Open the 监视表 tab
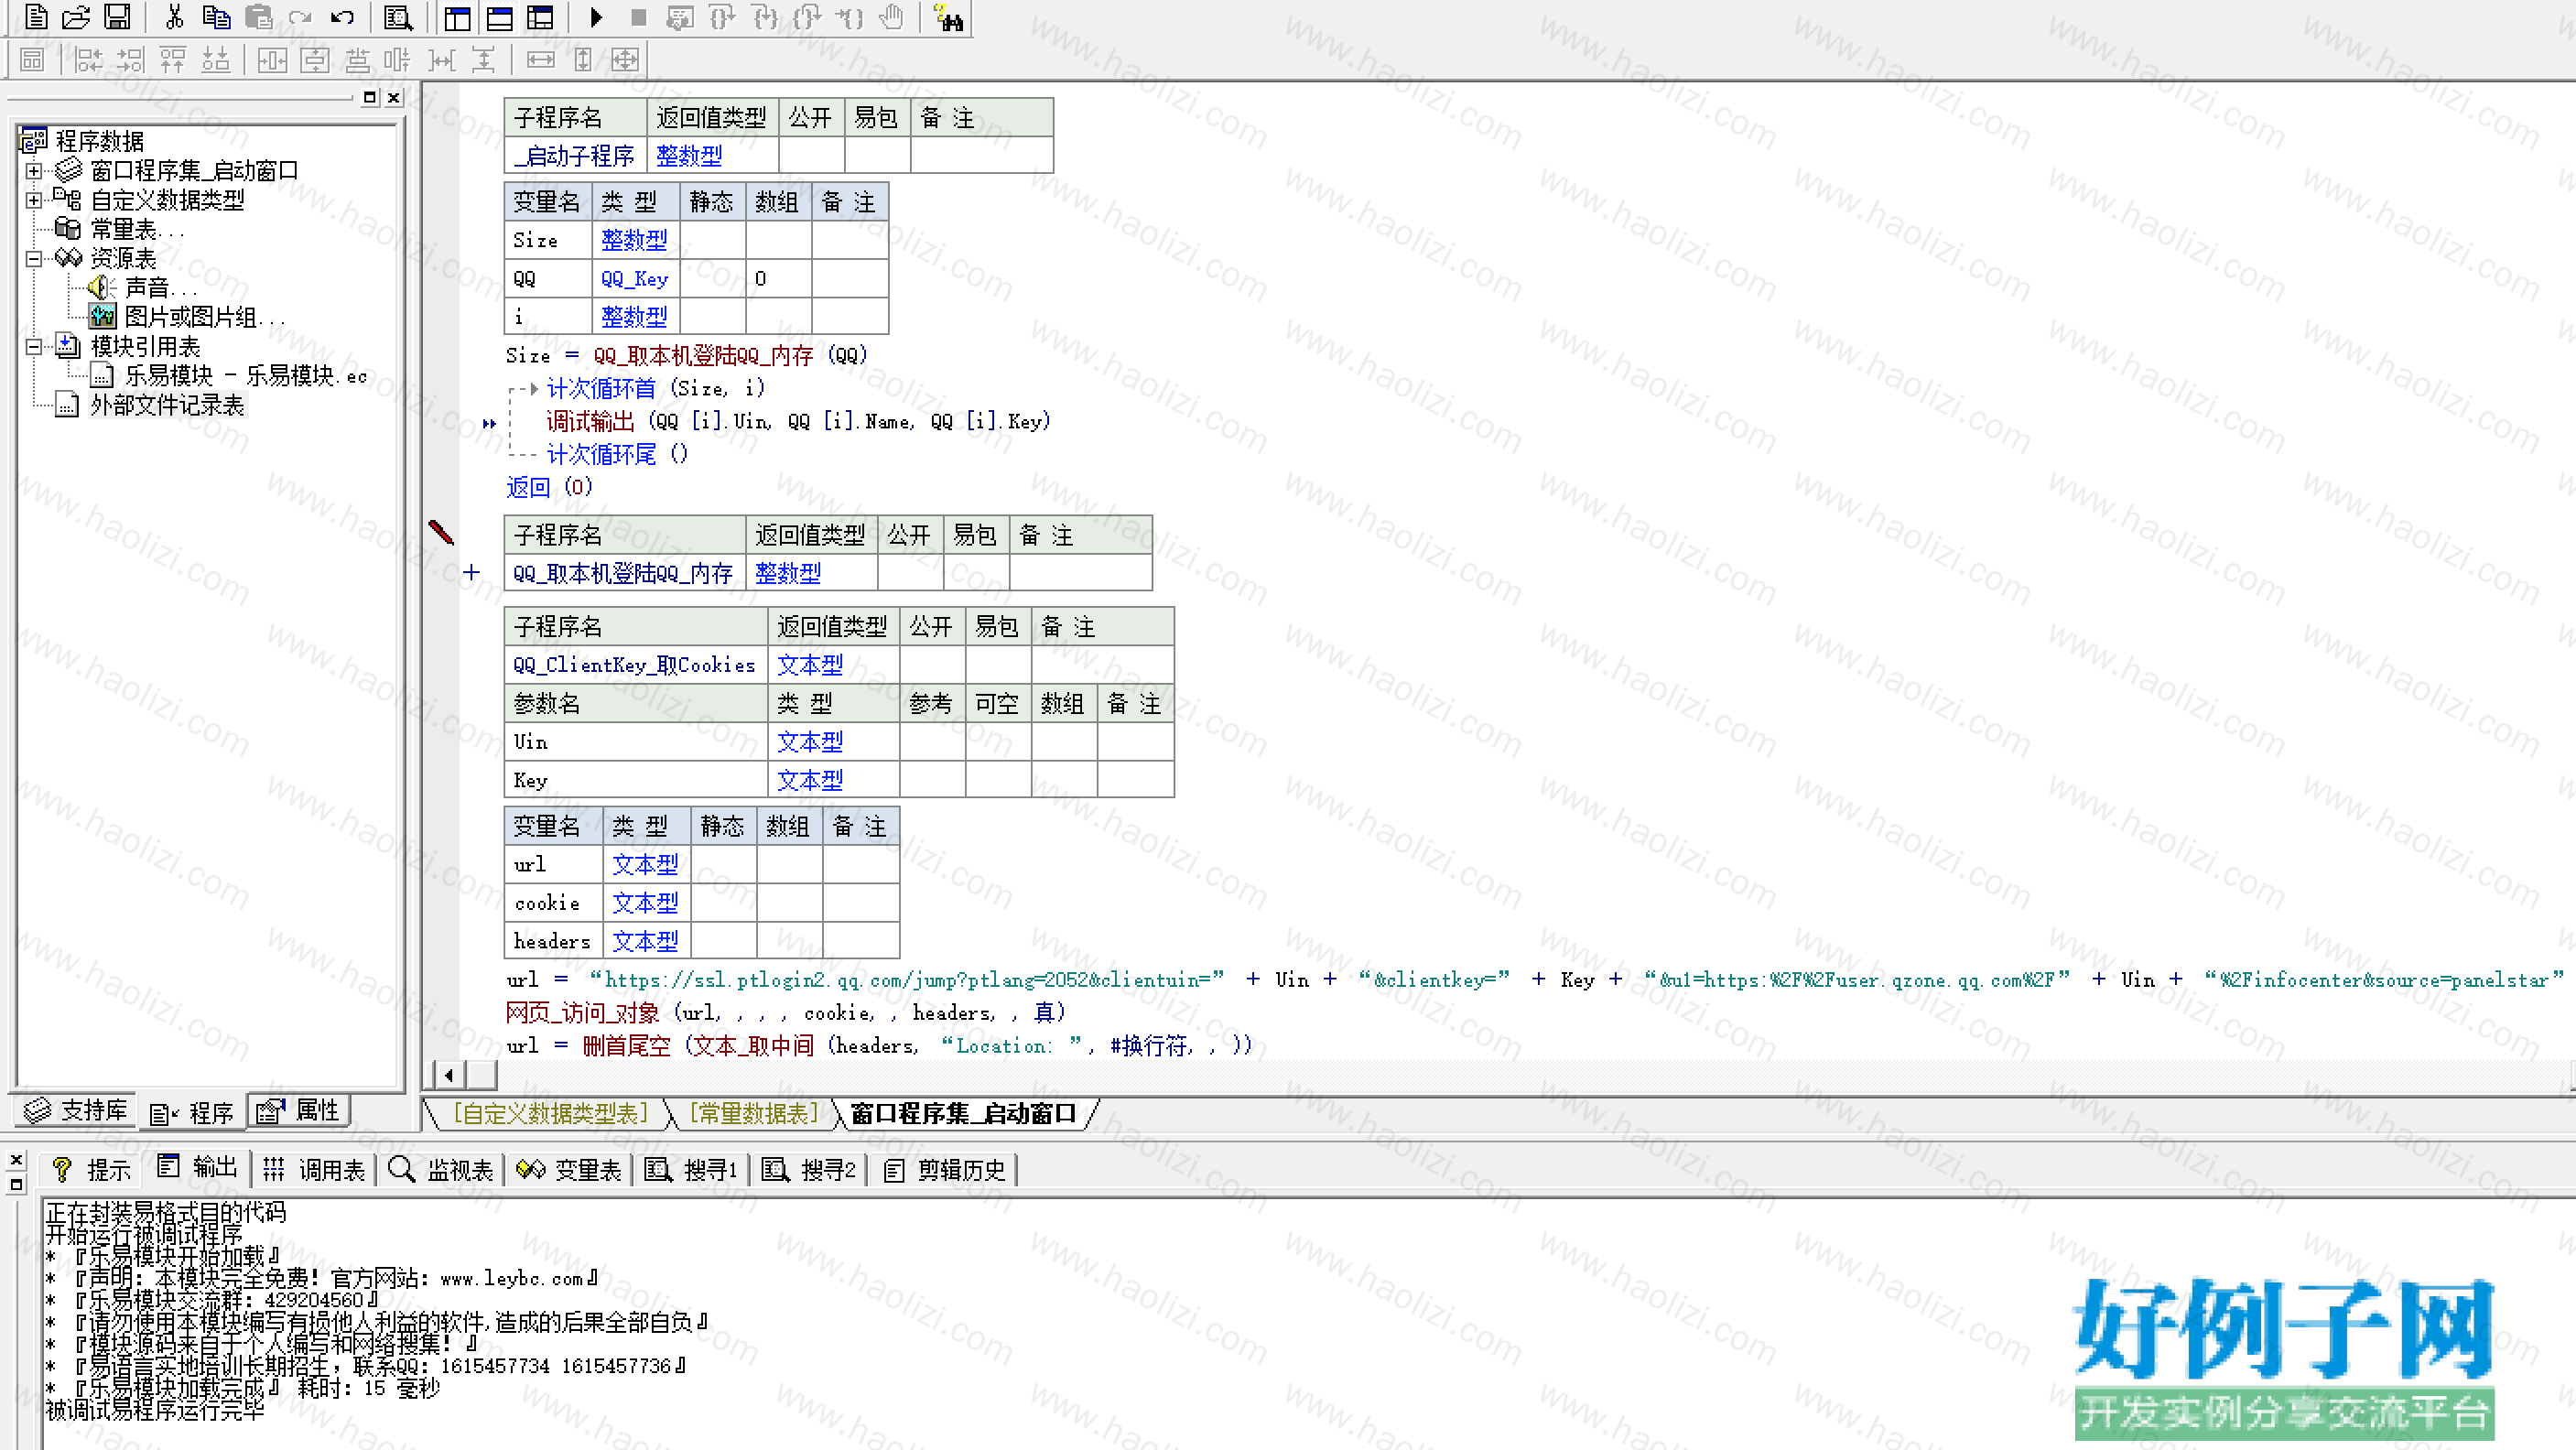Image resolution: width=2576 pixels, height=1450 pixels. click(441, 1169)
